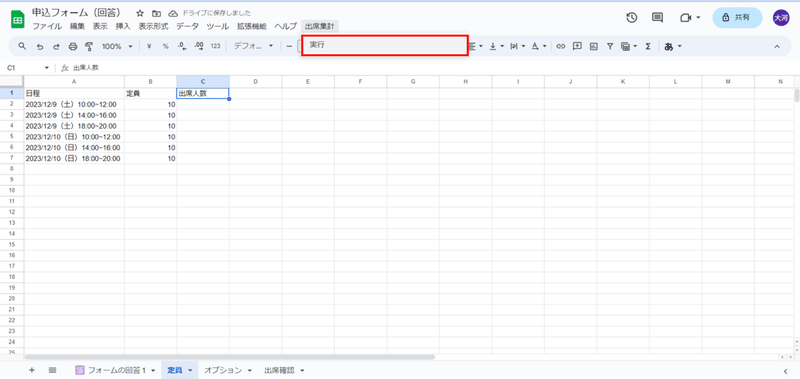
Task: Click the search menus magnifier icon
Action: pyautogui.click(x=22, y=46)
